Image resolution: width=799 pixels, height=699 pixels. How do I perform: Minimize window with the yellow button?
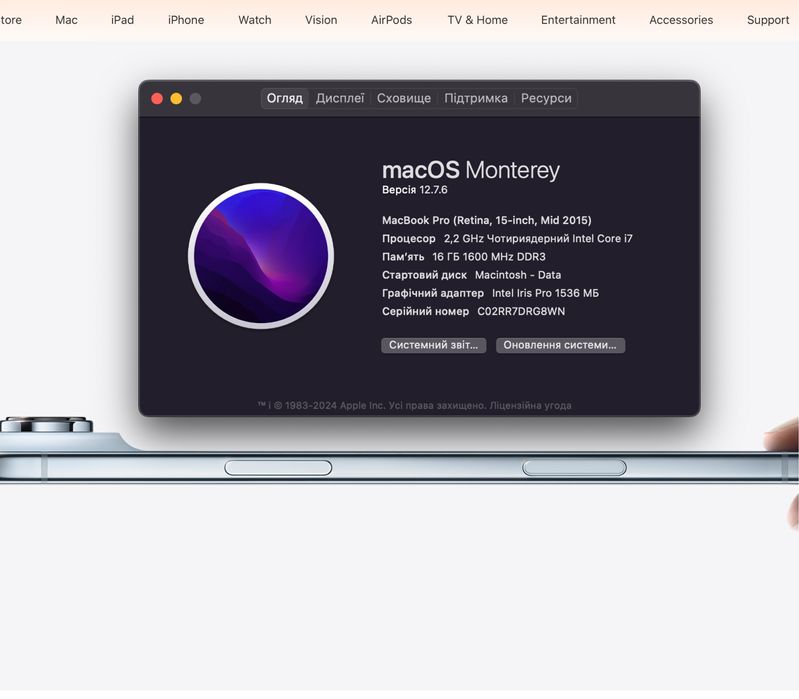[176, 98]
